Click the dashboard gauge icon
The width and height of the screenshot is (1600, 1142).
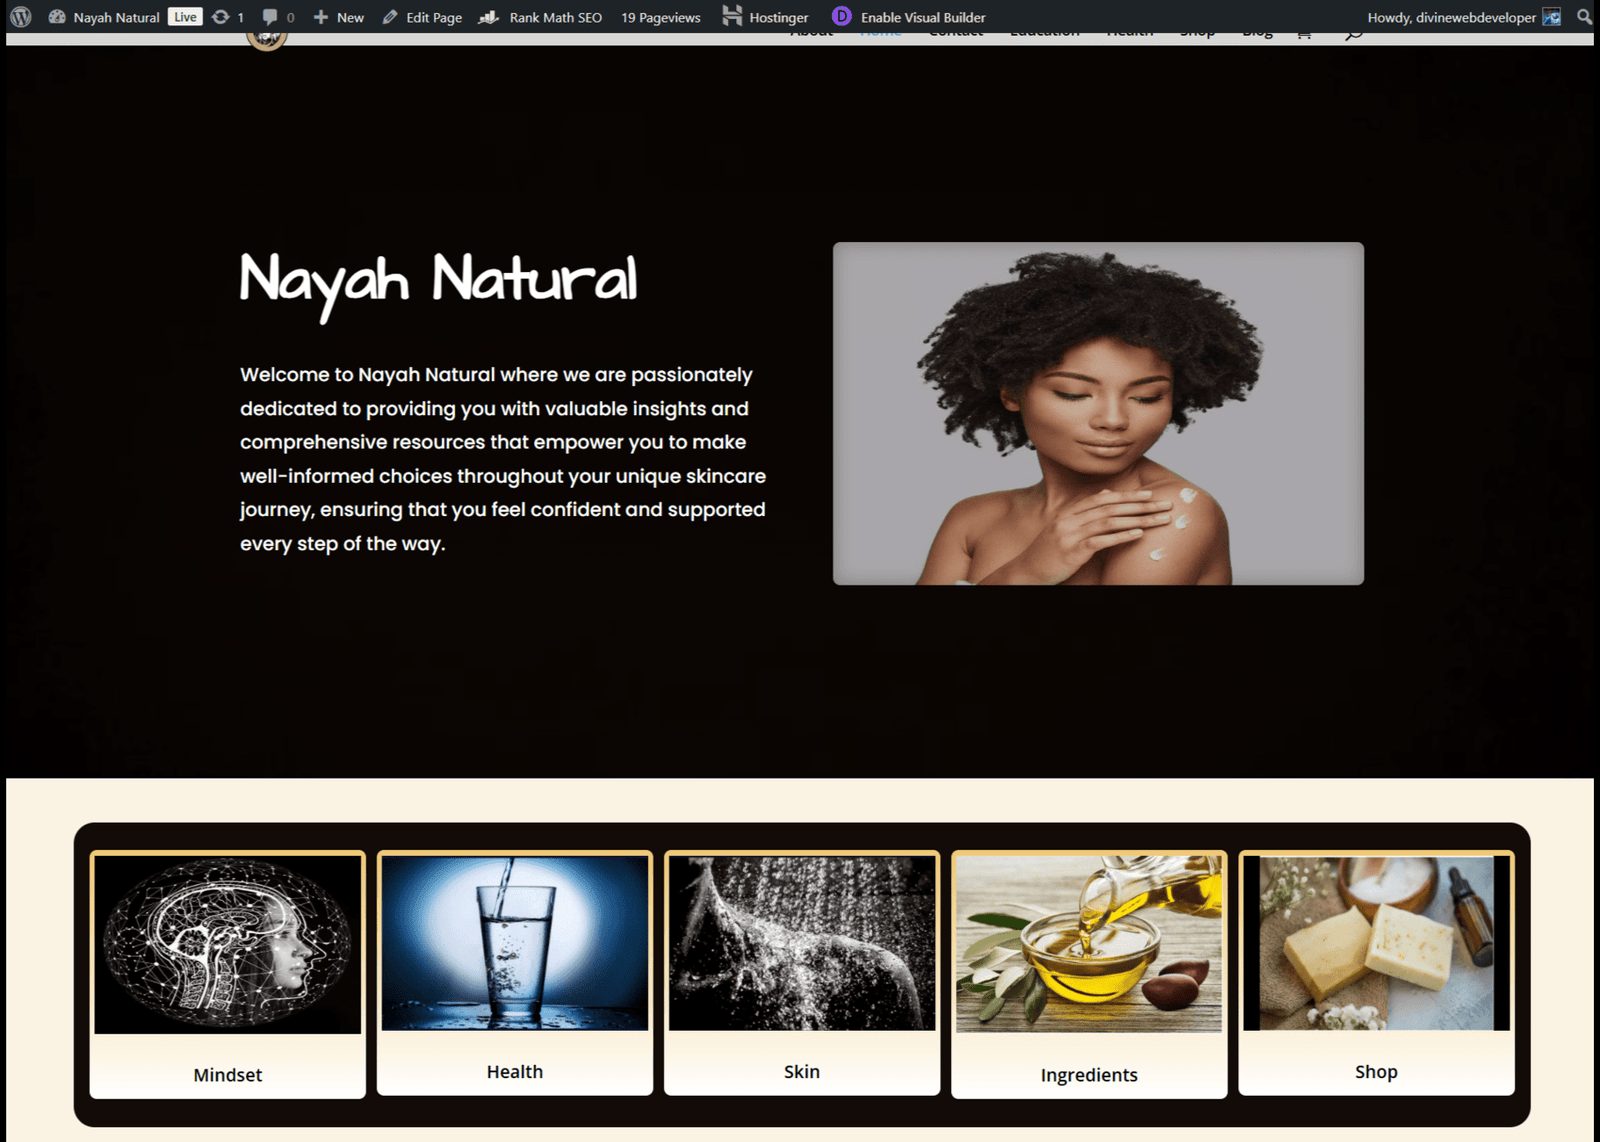tap(57, 17)
